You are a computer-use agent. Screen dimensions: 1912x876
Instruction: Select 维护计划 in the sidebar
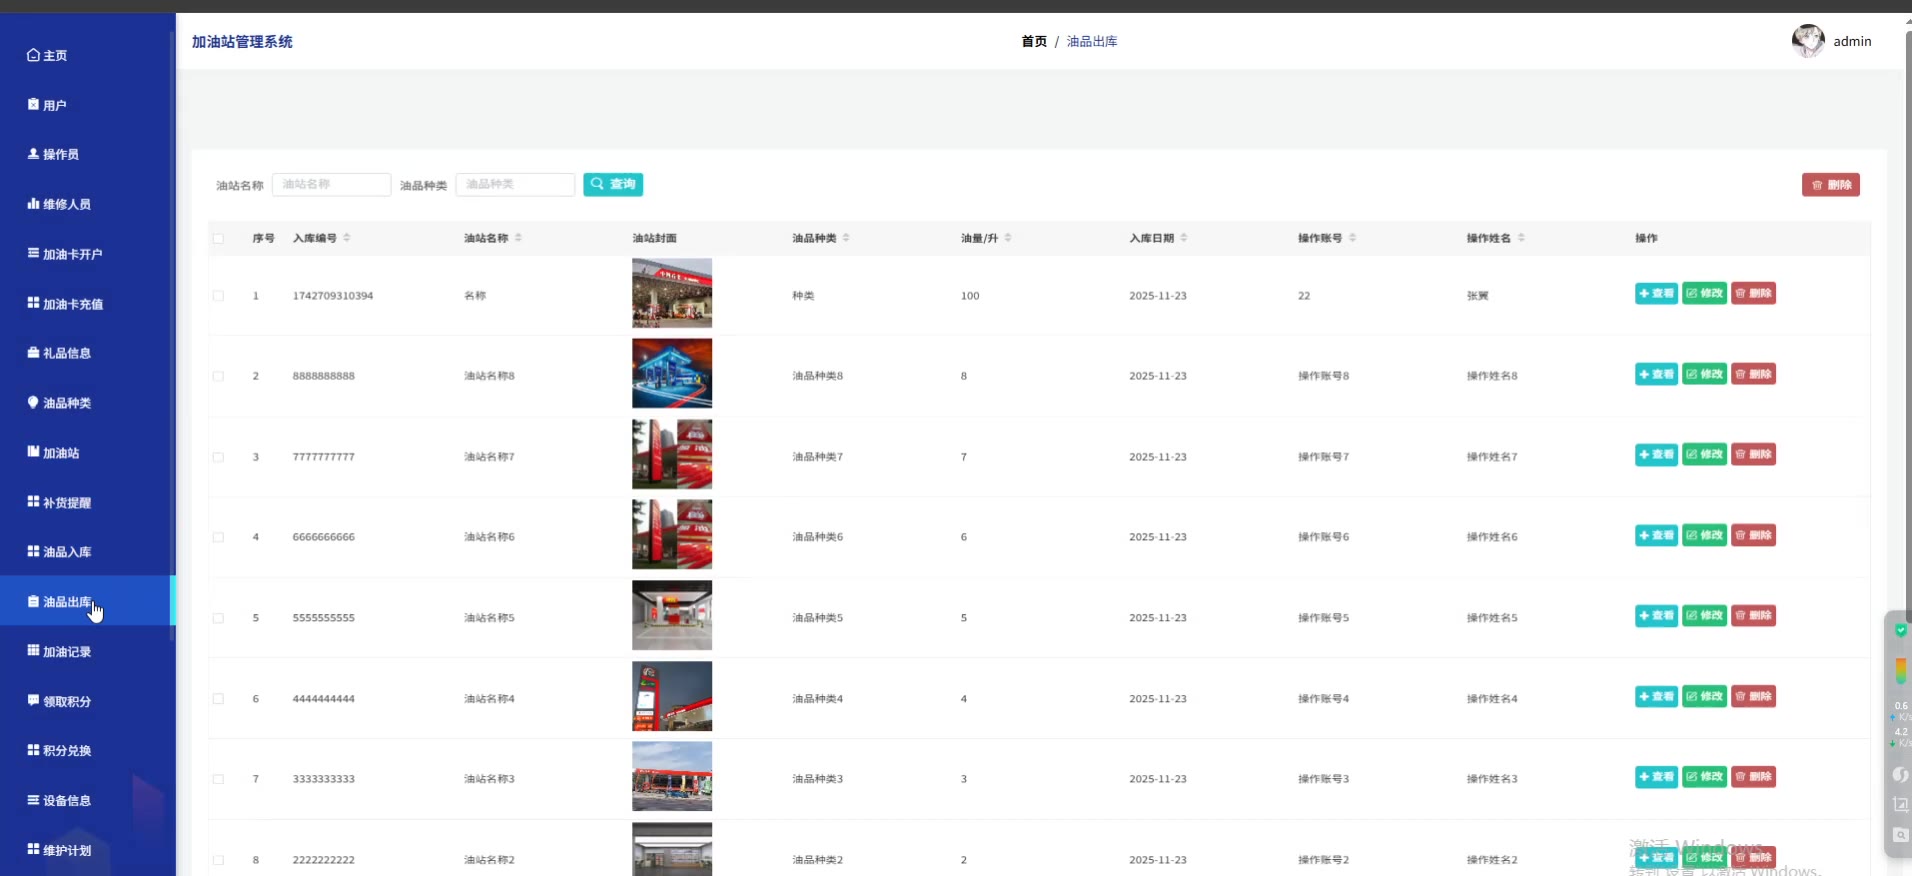click(87, 850)
